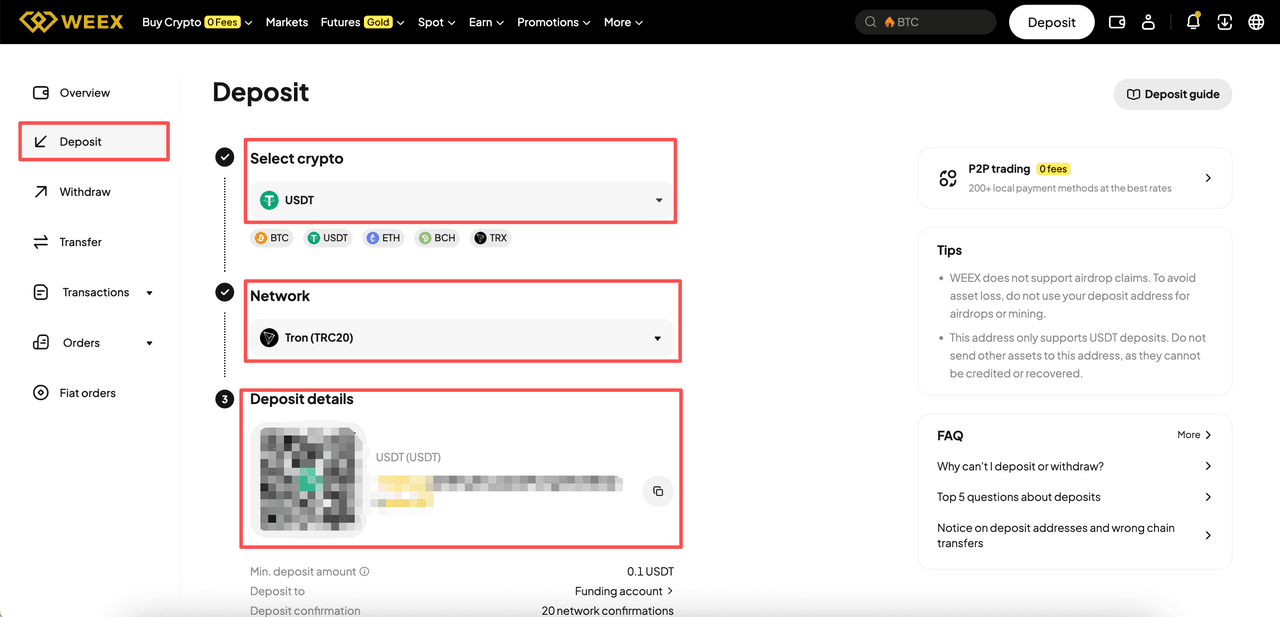This screenshot has width=1280, height=617.
Task: Click the white Deposit button in header
Action: 1052,22
